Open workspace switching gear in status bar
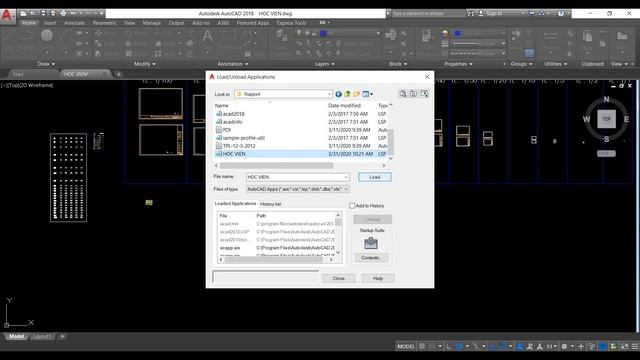Image resolution: width=640 pixels, height=360 pixels. (x=564, y=347)
